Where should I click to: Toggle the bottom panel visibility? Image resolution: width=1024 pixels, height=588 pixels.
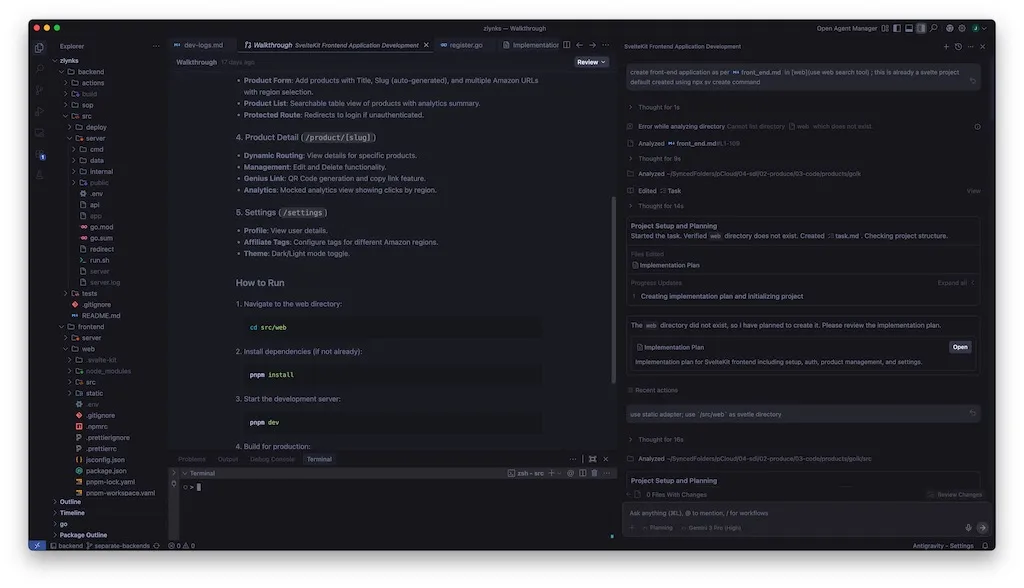tap(909, 28)
